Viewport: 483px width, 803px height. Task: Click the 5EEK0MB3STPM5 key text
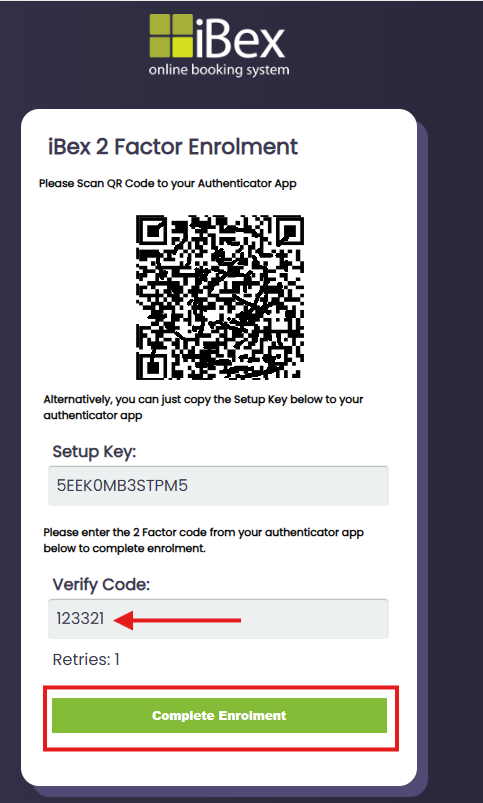click(x=122, y=485)
